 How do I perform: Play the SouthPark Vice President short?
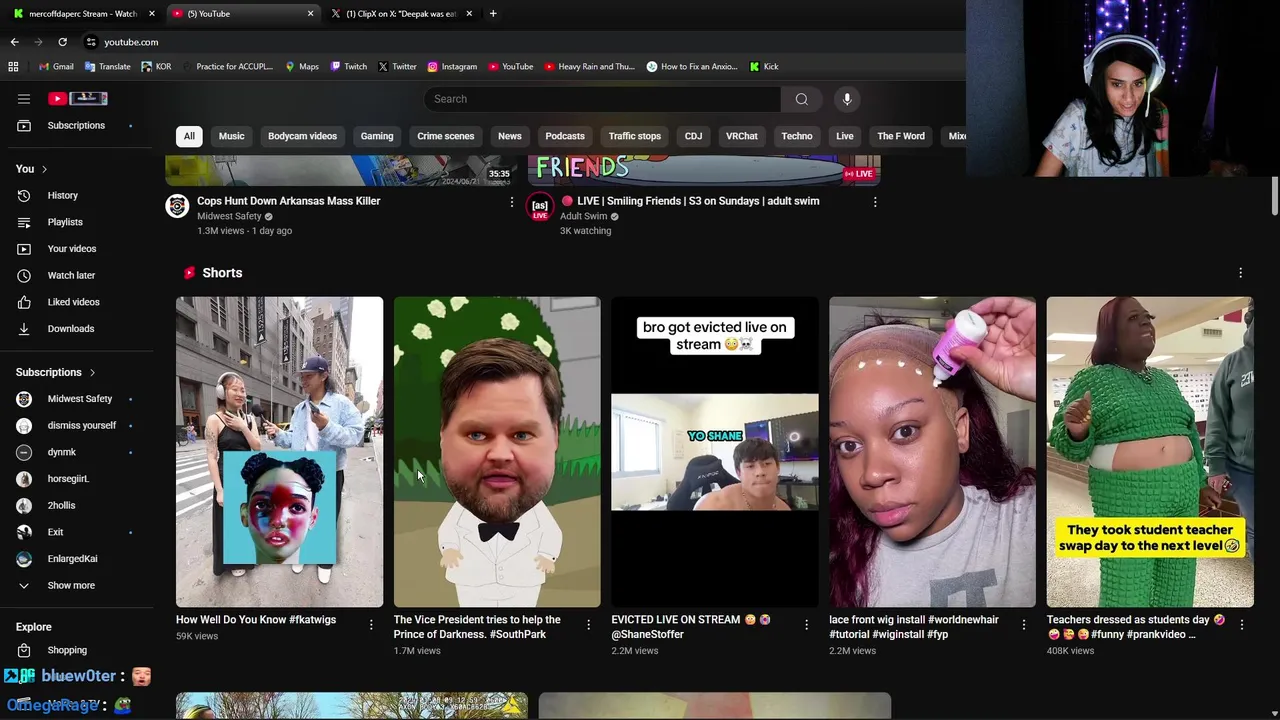point(497,452)
